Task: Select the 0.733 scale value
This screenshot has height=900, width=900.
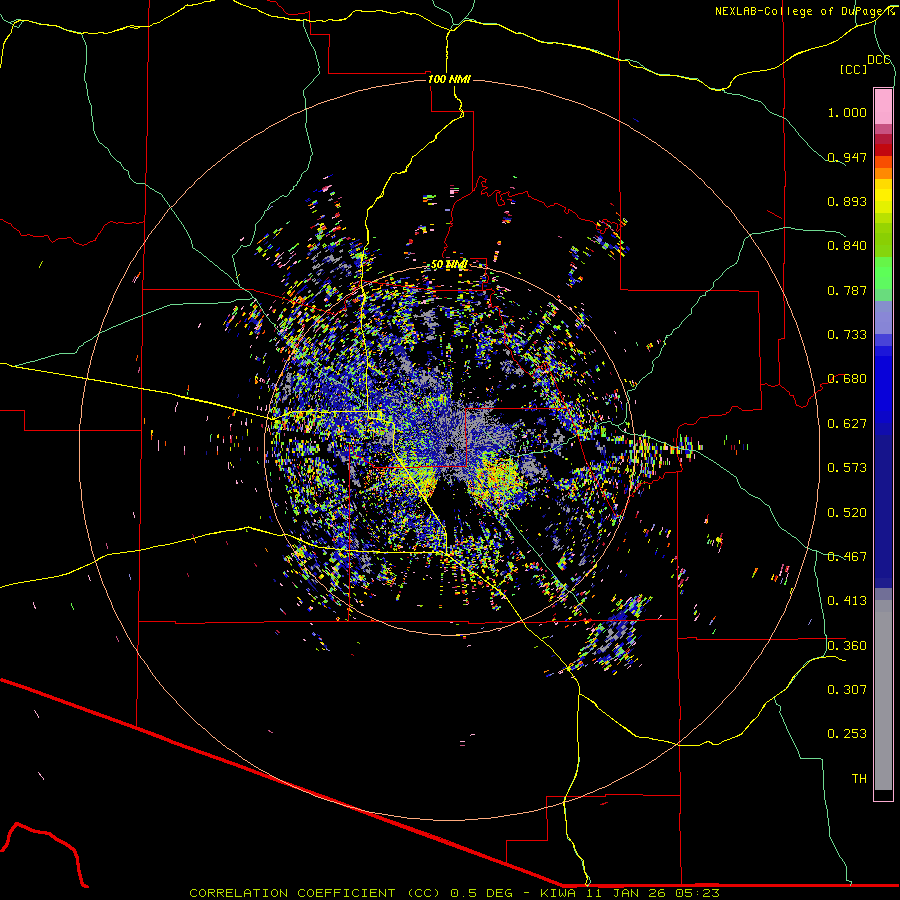Action: click(847, 335)
